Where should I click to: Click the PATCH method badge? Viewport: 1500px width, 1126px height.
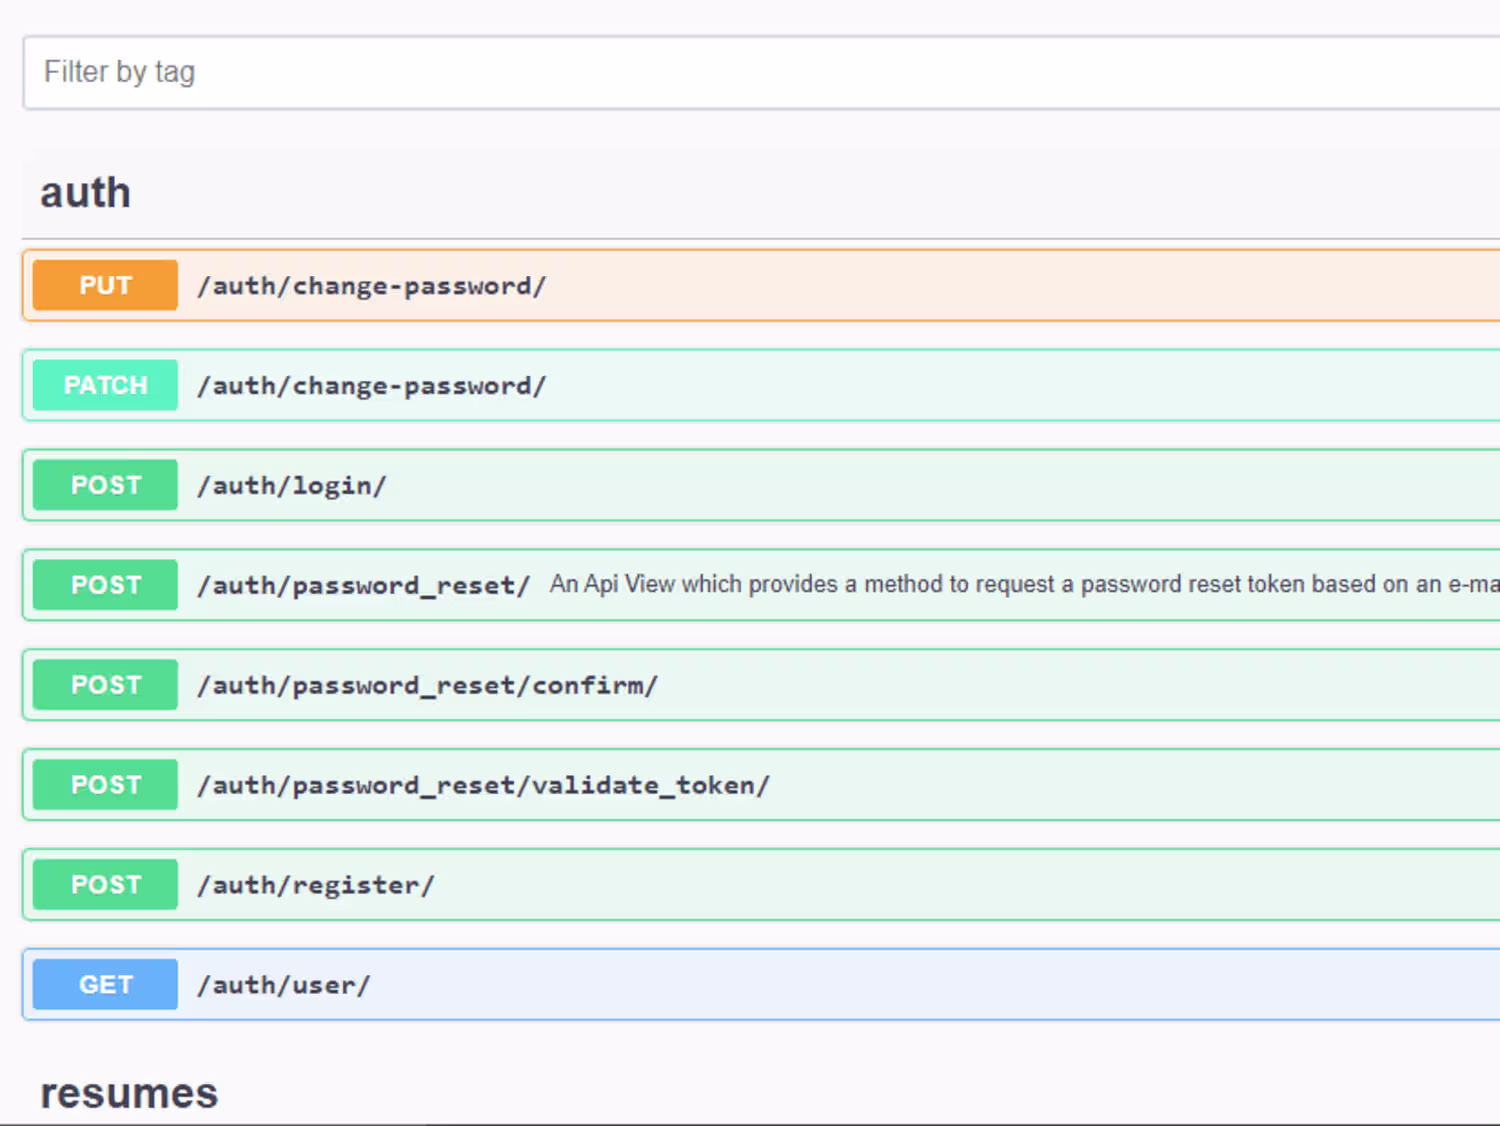(105, 385)
